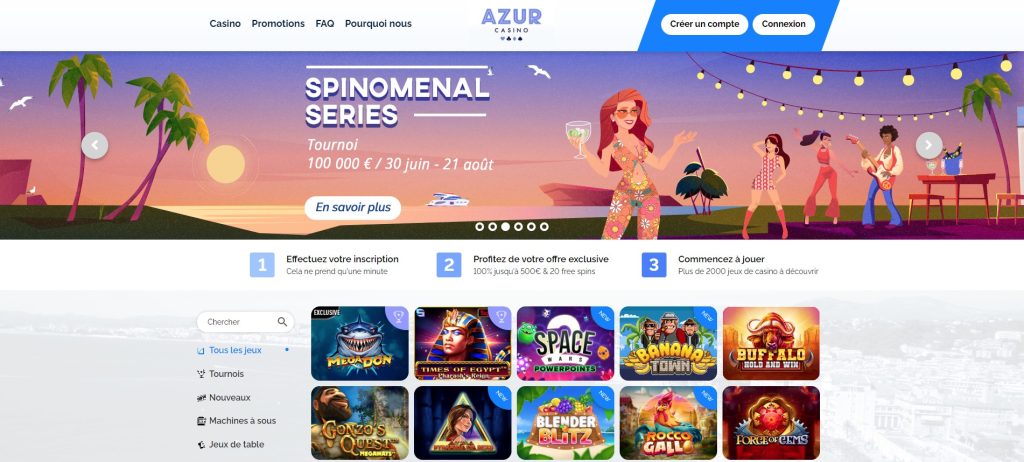Click the Connexion button
Image resolution: width=1024 pixels, height=462 pixels.
[x=784, y=24]
